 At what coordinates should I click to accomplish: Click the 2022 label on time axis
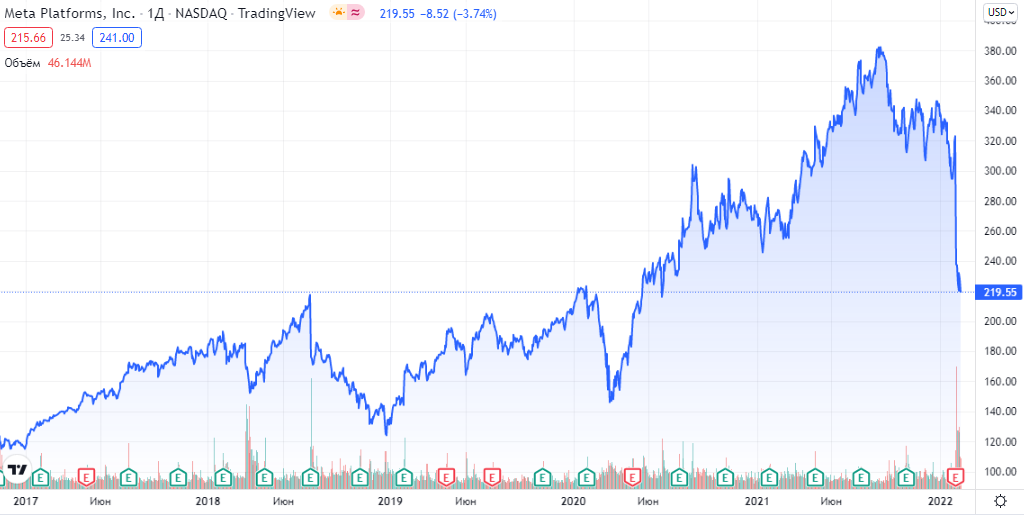coord(940,501)
